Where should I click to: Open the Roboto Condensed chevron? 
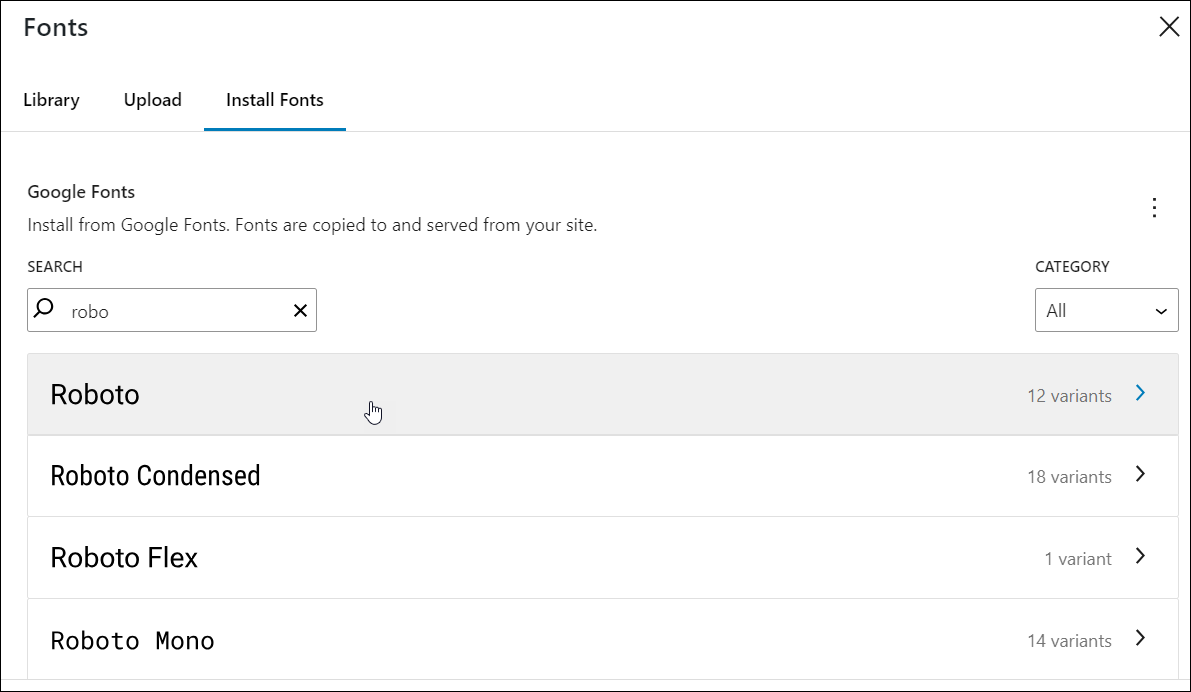[x=1140, y=474]
